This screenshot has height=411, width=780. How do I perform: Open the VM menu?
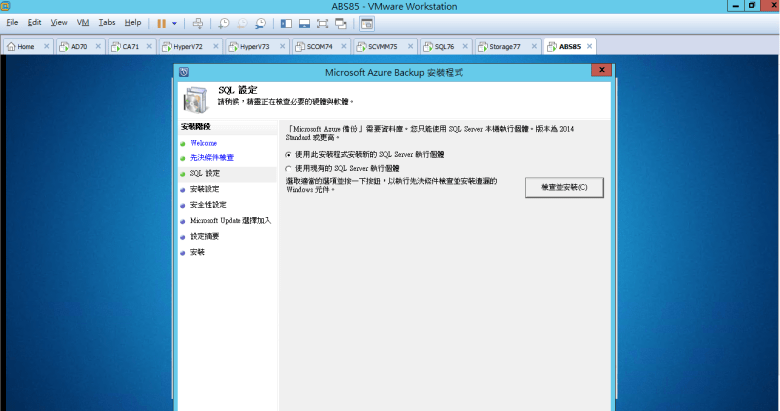[x=83, y=22]
